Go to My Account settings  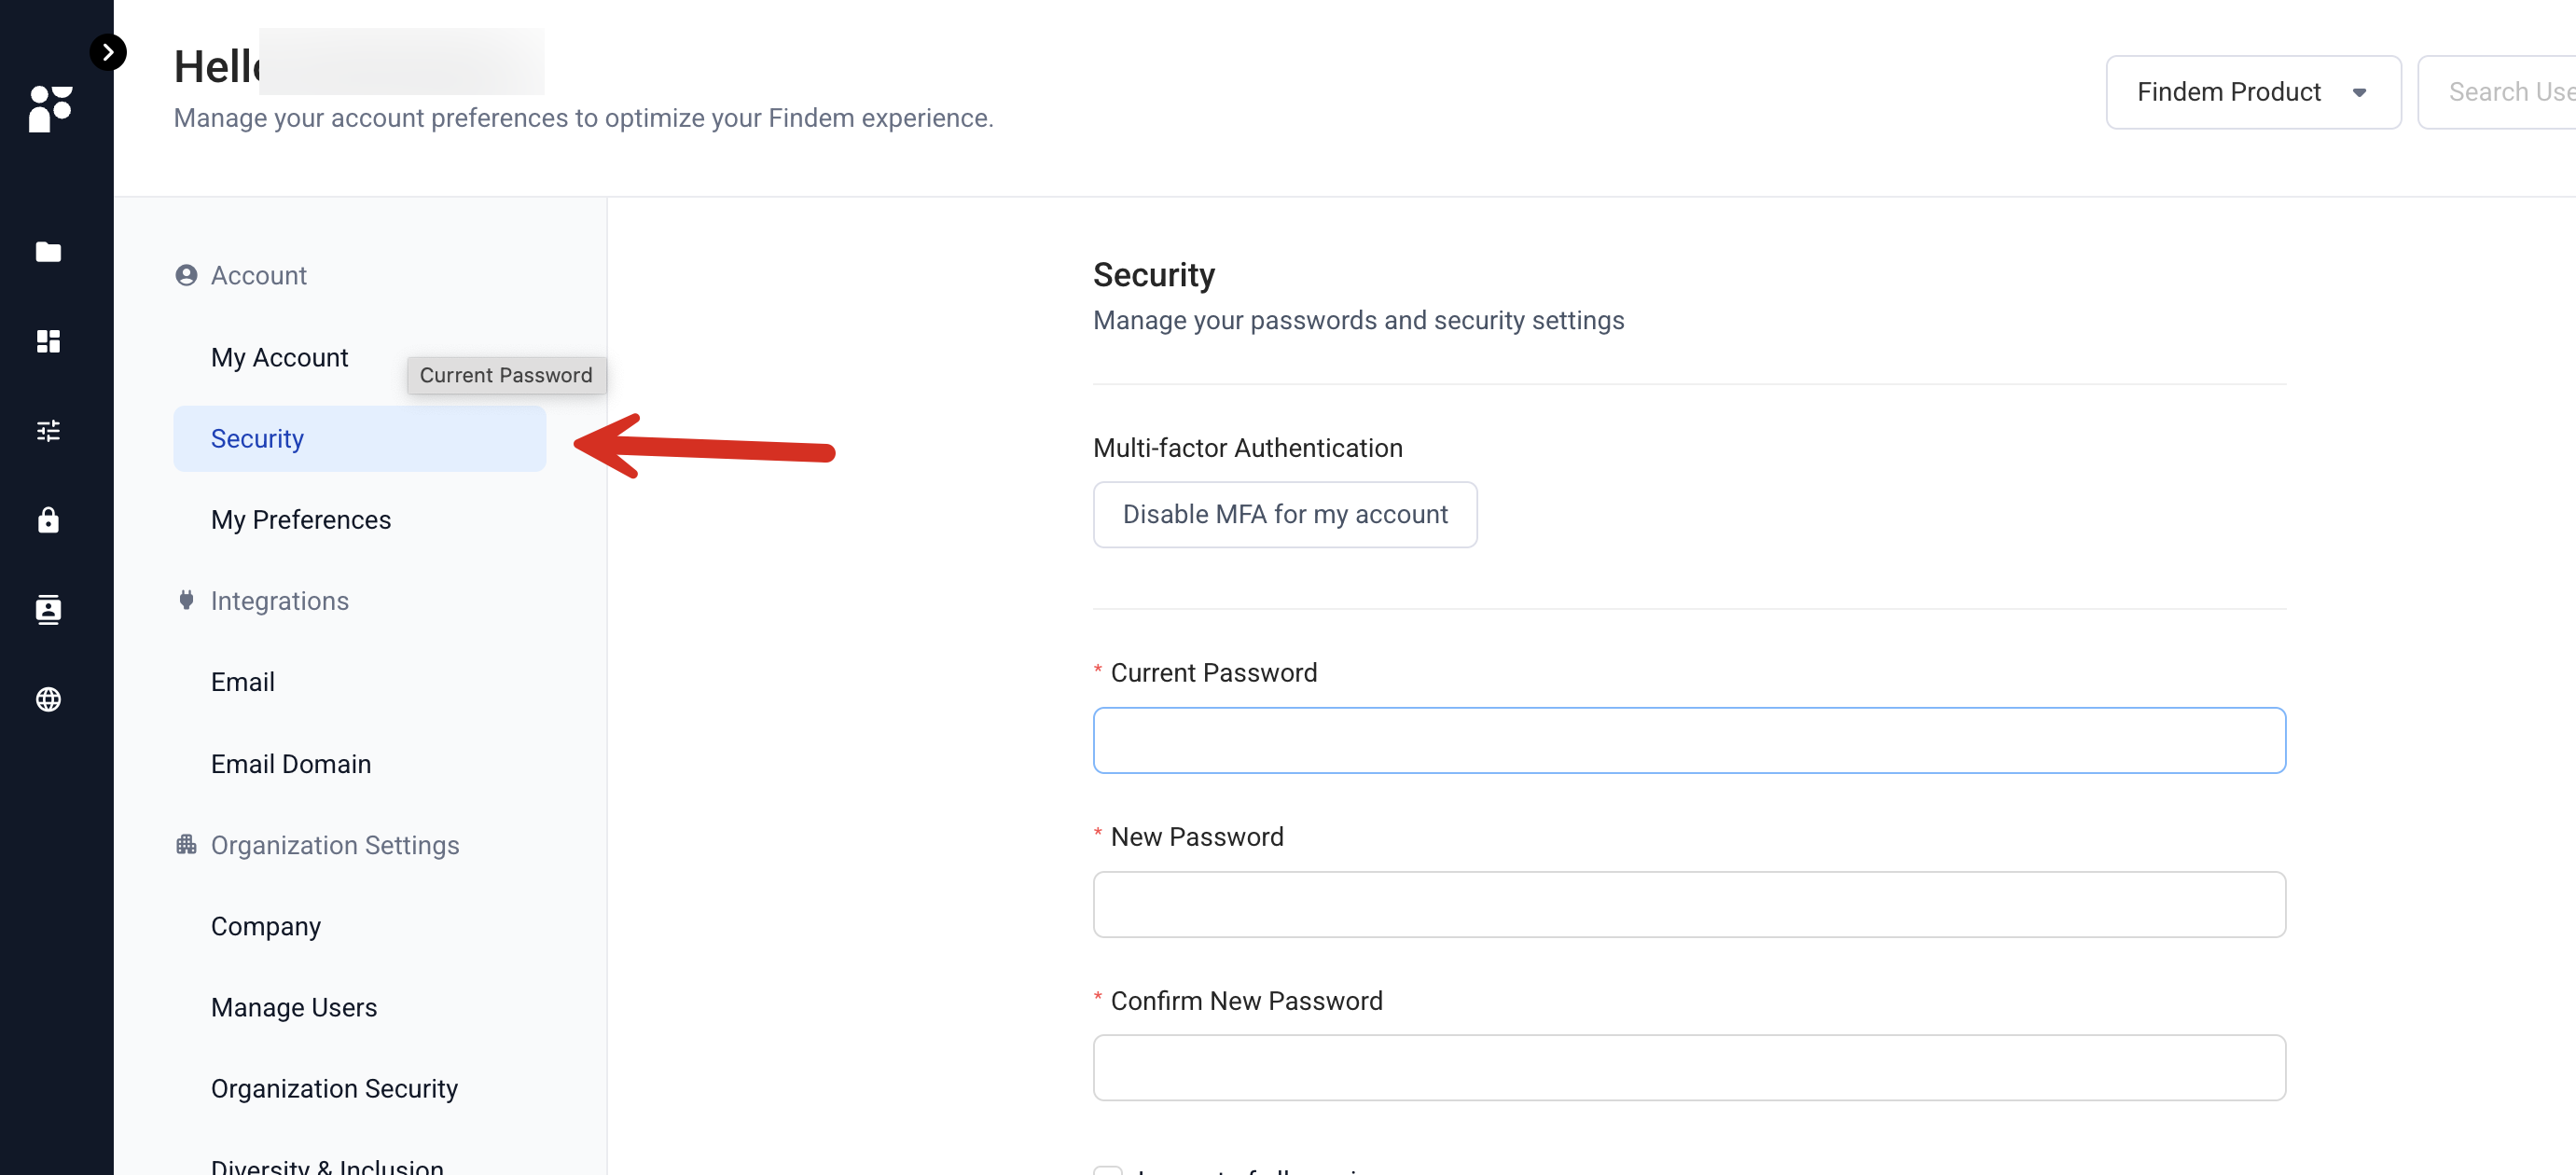(279, 357)
